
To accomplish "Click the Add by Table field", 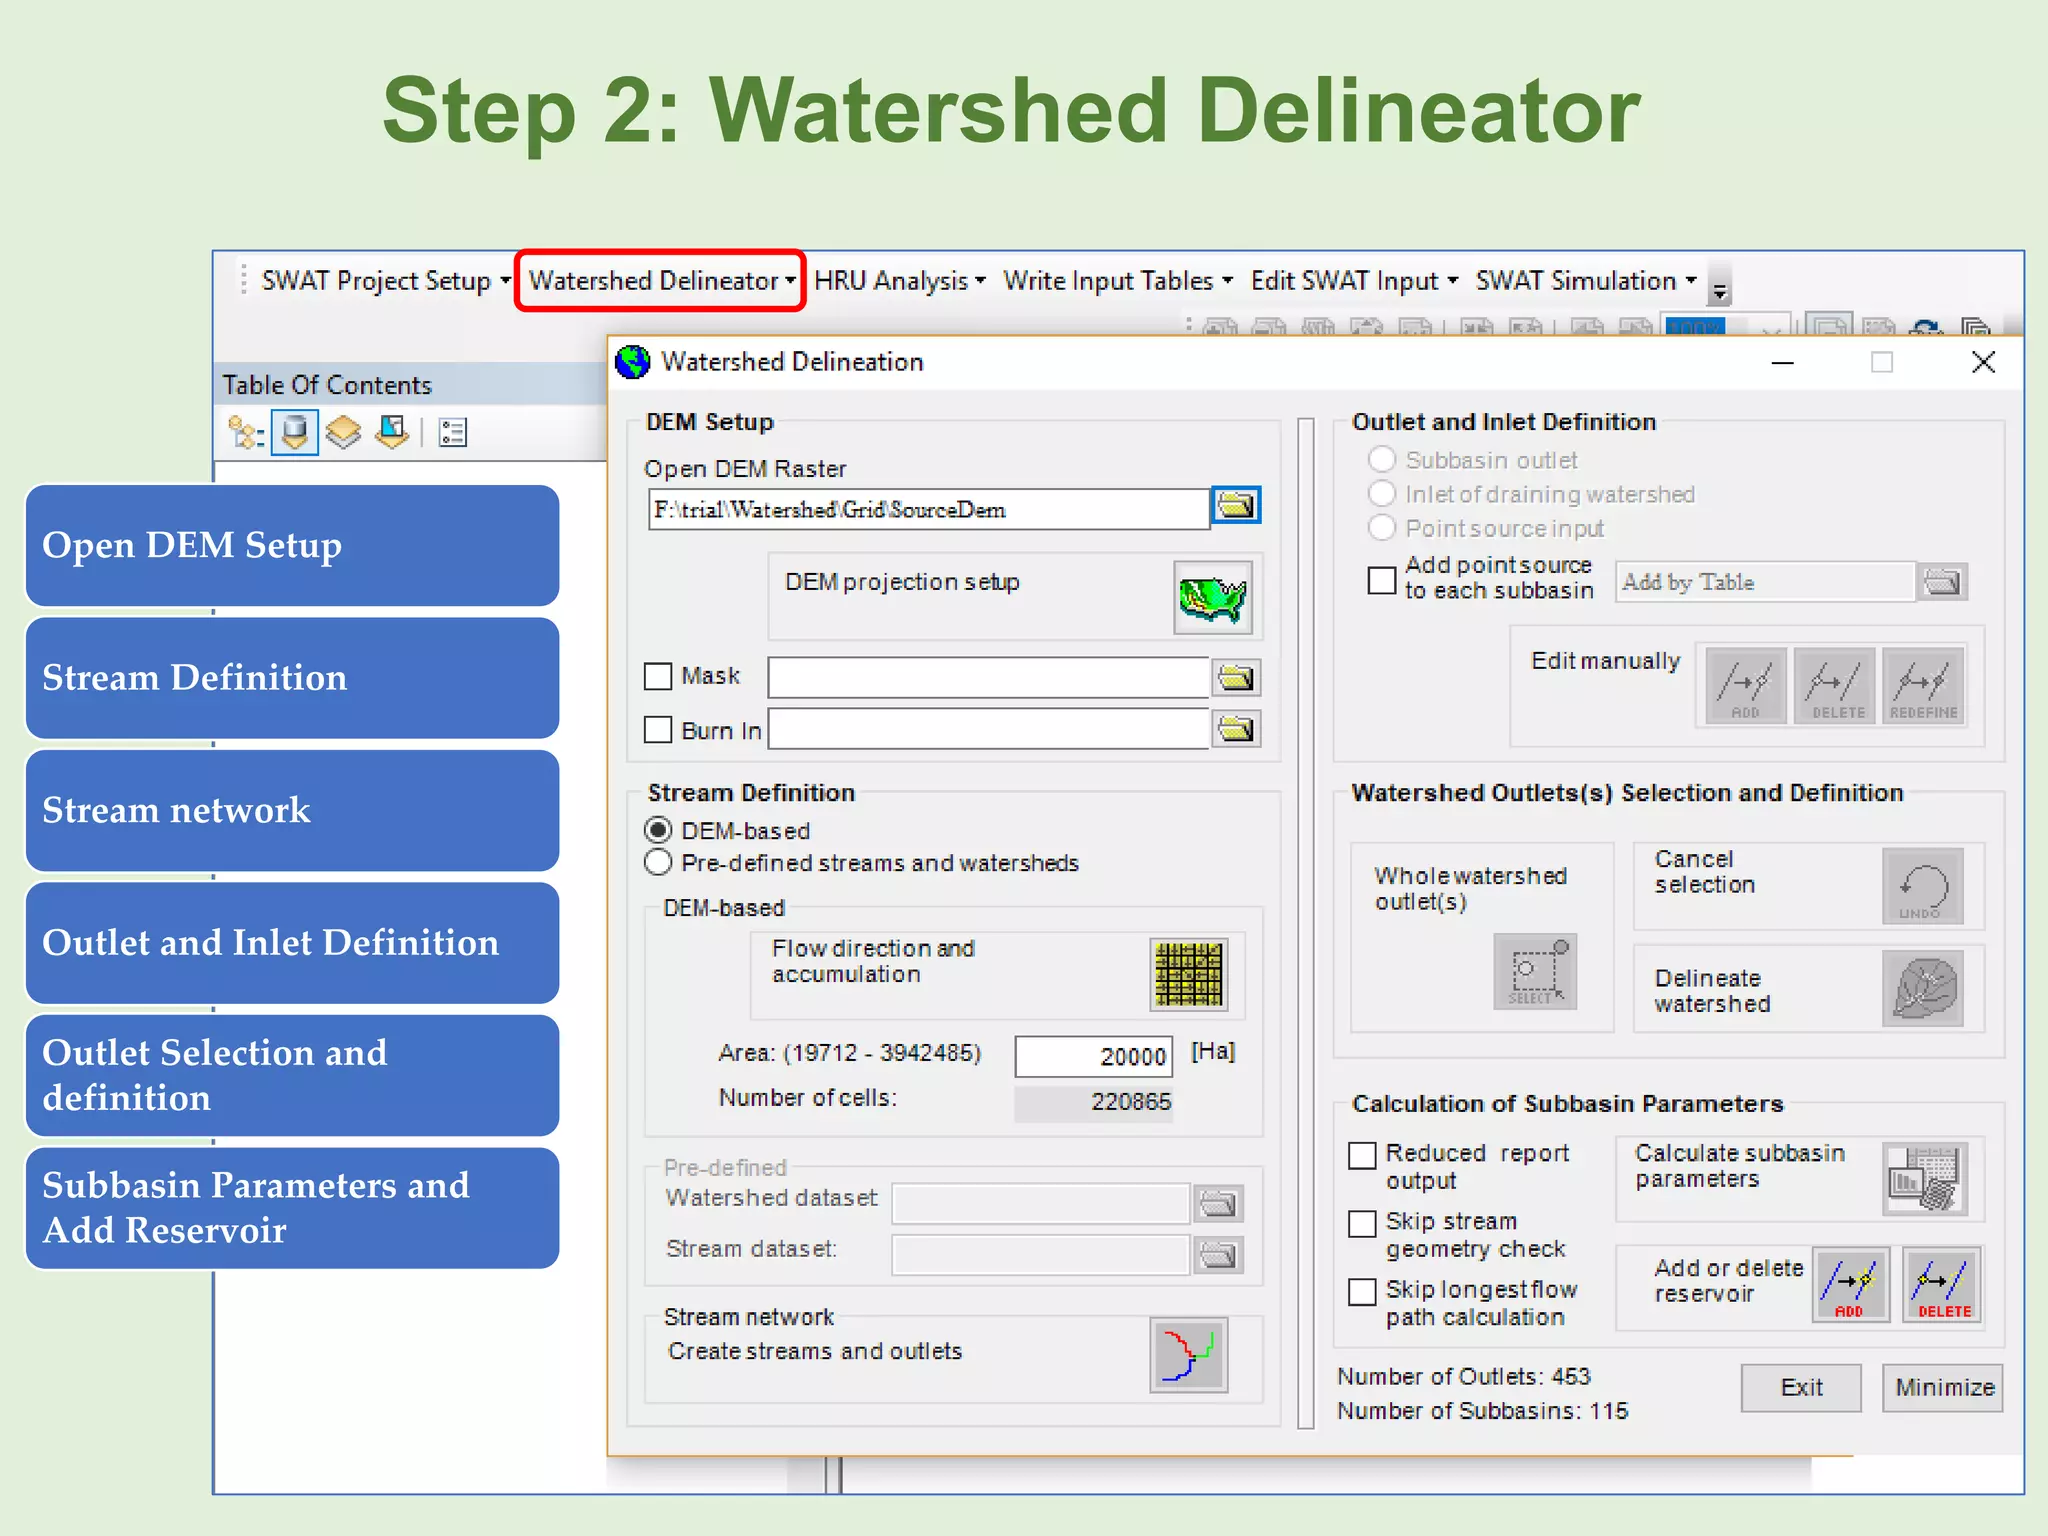I will pyautogui.click(x=1766, y=582).
